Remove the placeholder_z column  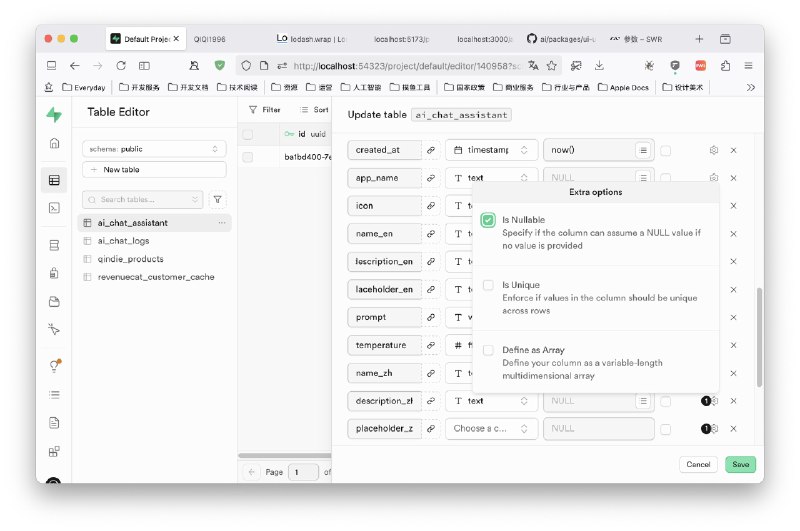pos(733,428)
